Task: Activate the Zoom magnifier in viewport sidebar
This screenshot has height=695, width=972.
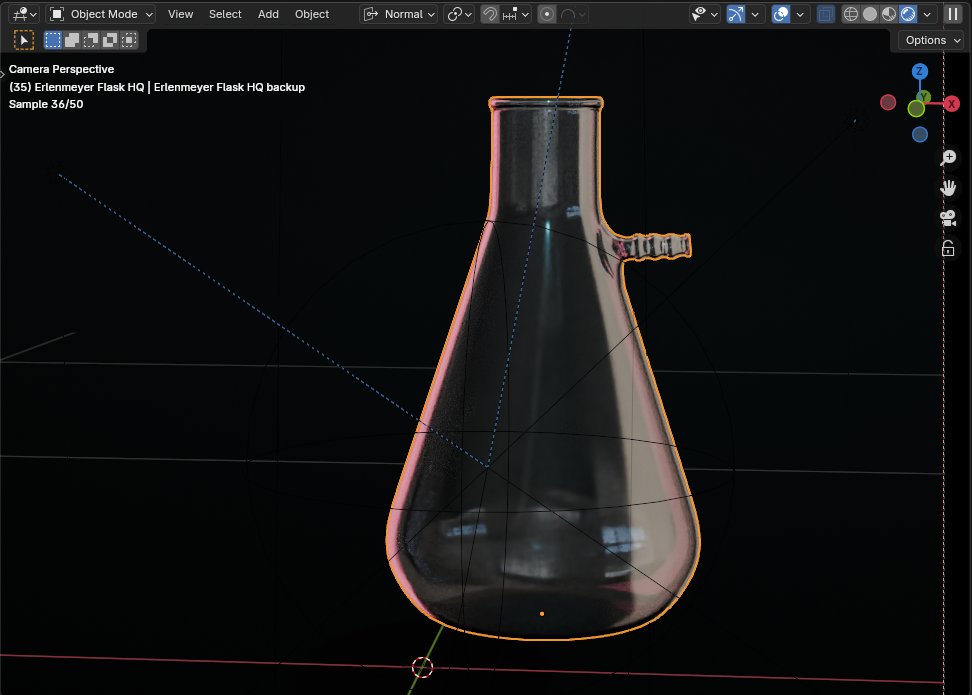Action: pos(947,157)
